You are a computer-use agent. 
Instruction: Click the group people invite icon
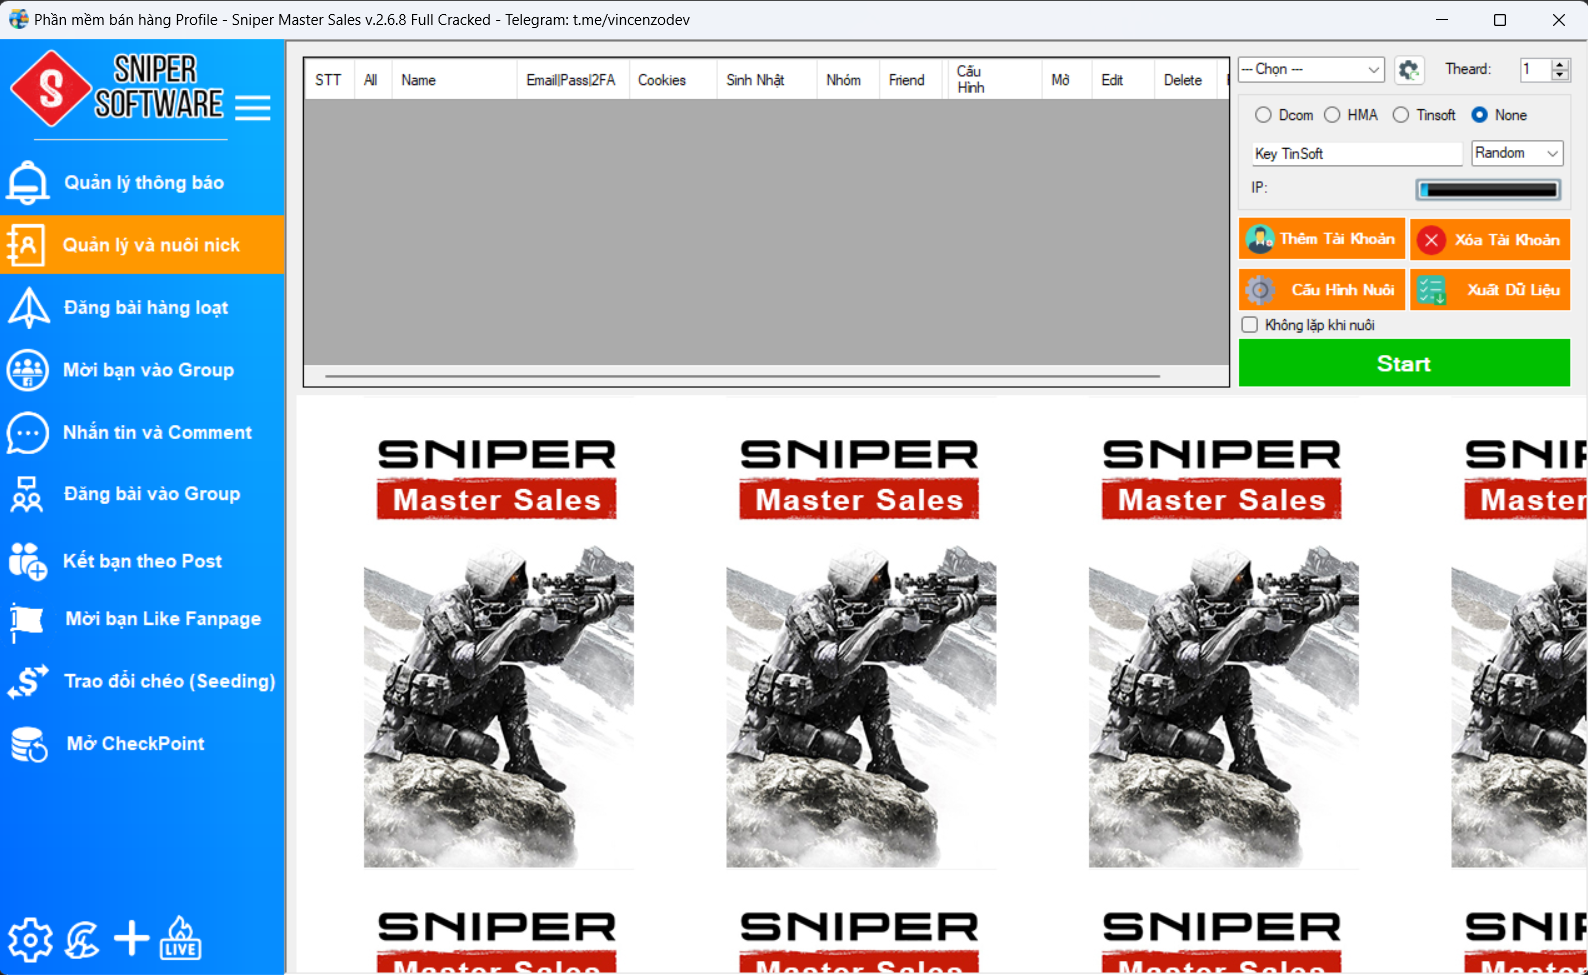[28, 370]
